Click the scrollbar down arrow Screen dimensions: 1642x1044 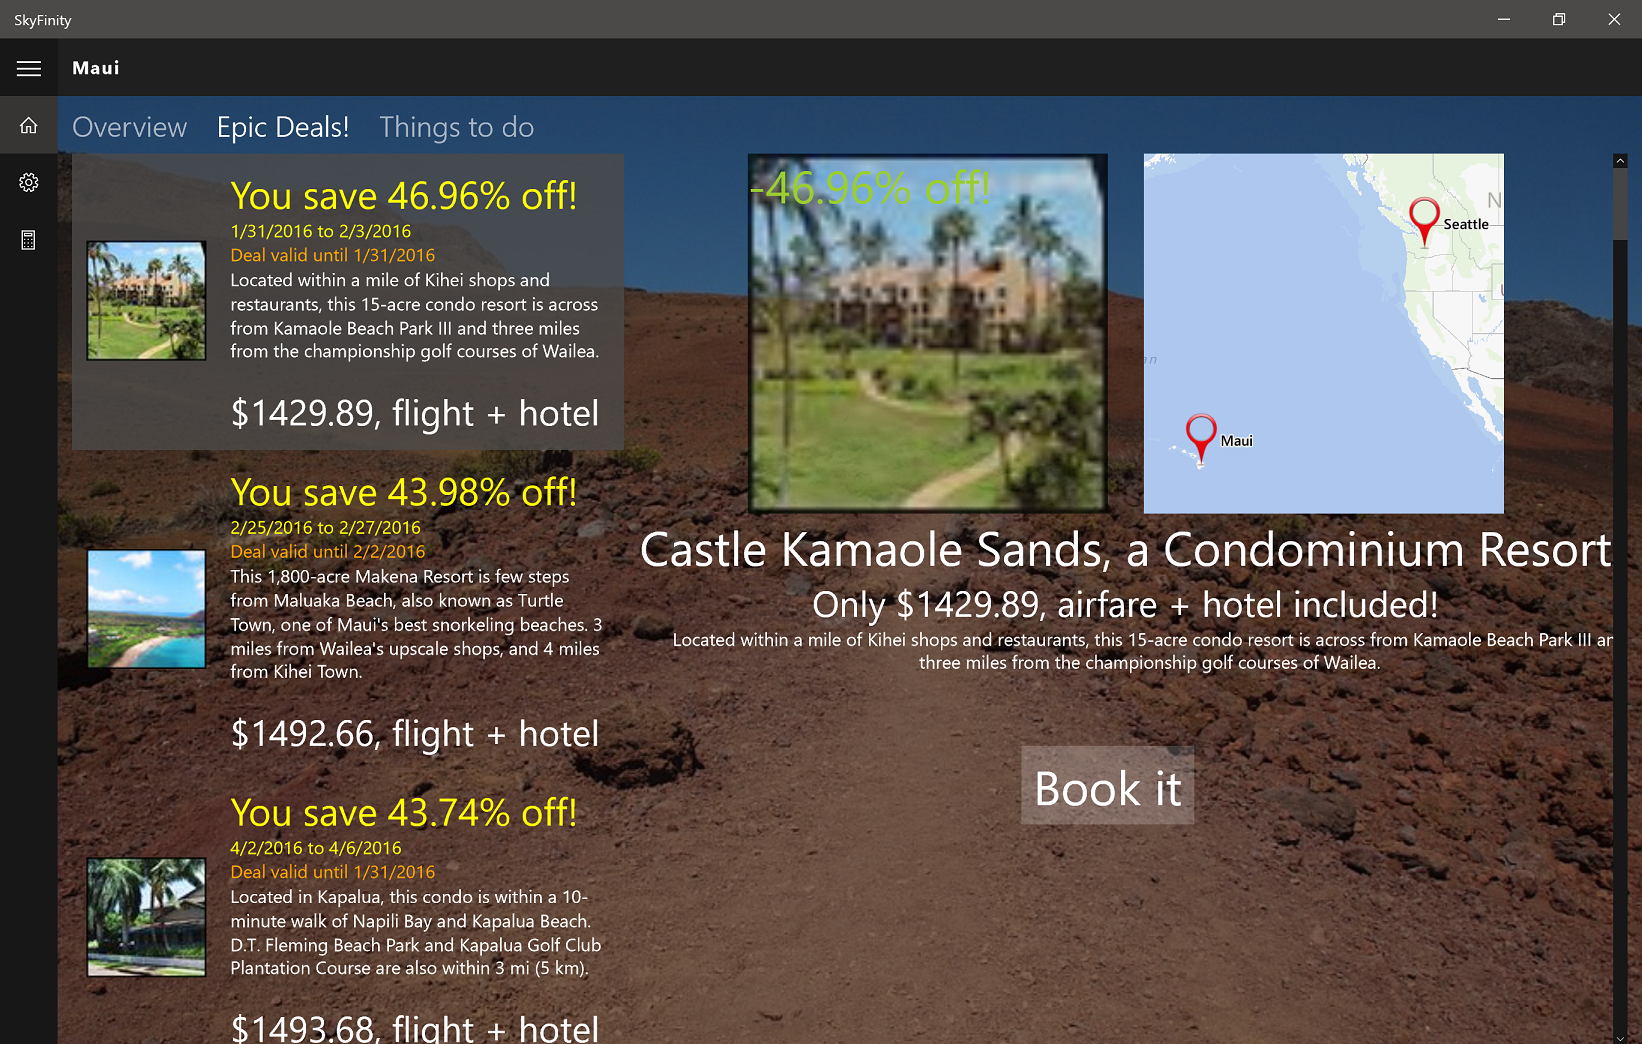pos(1620,1037)
